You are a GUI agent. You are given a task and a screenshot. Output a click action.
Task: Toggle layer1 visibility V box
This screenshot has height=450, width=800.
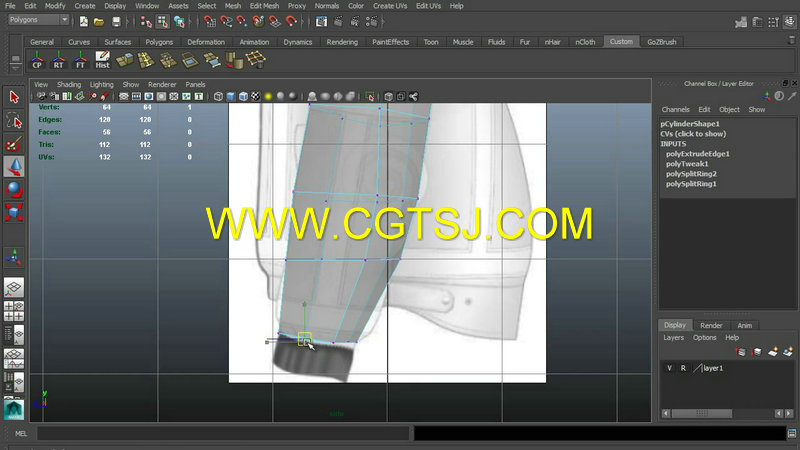[x=669, y=368]
